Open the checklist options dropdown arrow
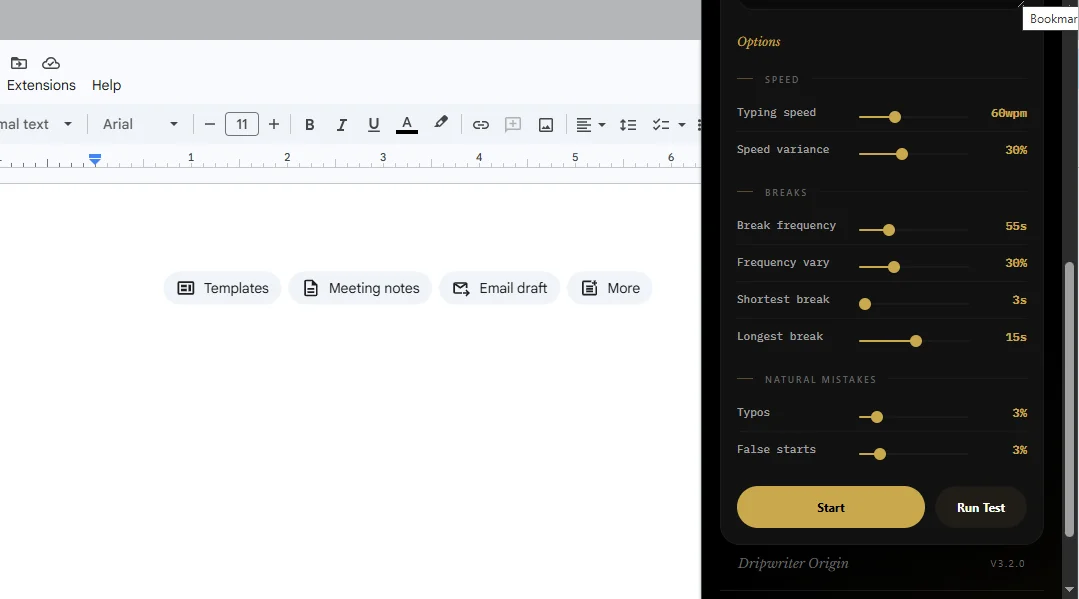 coord(682,125)
